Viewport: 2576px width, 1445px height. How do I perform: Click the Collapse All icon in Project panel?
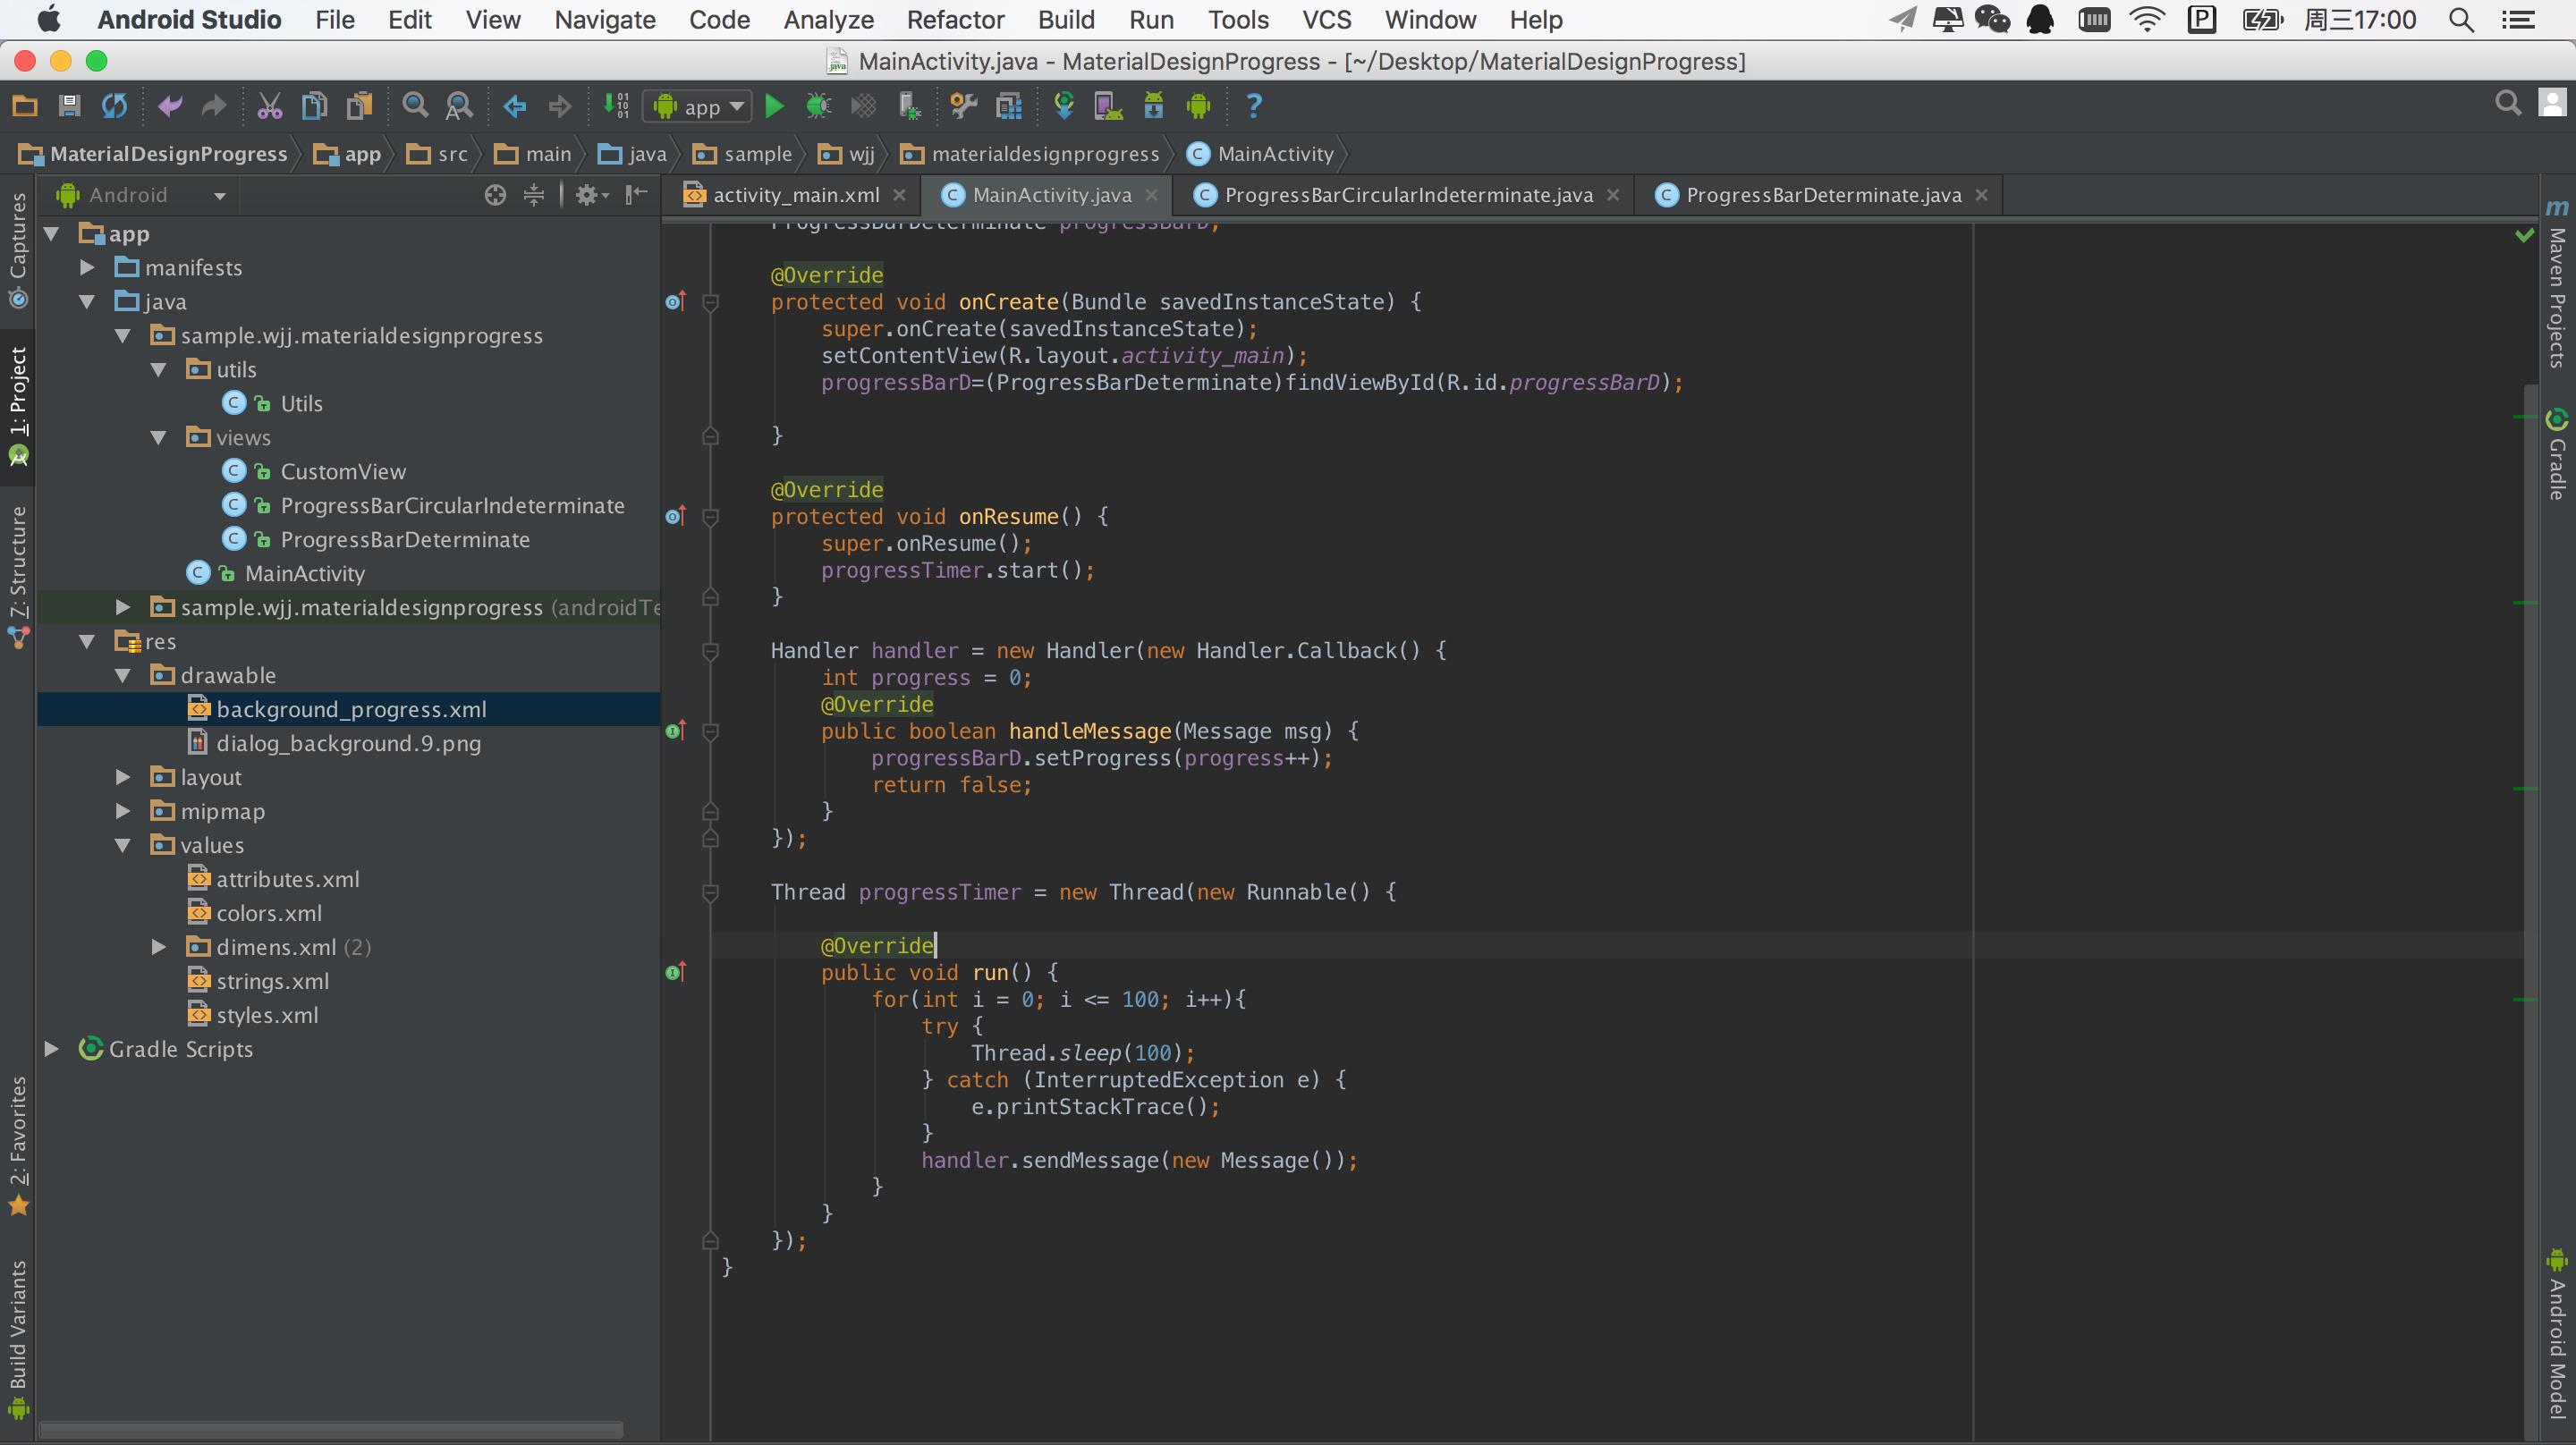point(534,195)
